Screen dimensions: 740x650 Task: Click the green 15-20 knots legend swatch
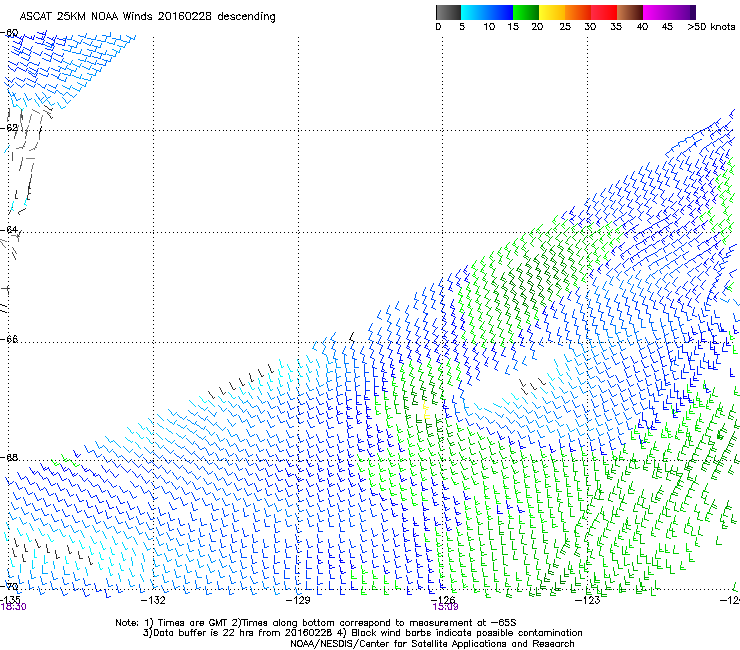pyautogui.click(x=526, y=12)
